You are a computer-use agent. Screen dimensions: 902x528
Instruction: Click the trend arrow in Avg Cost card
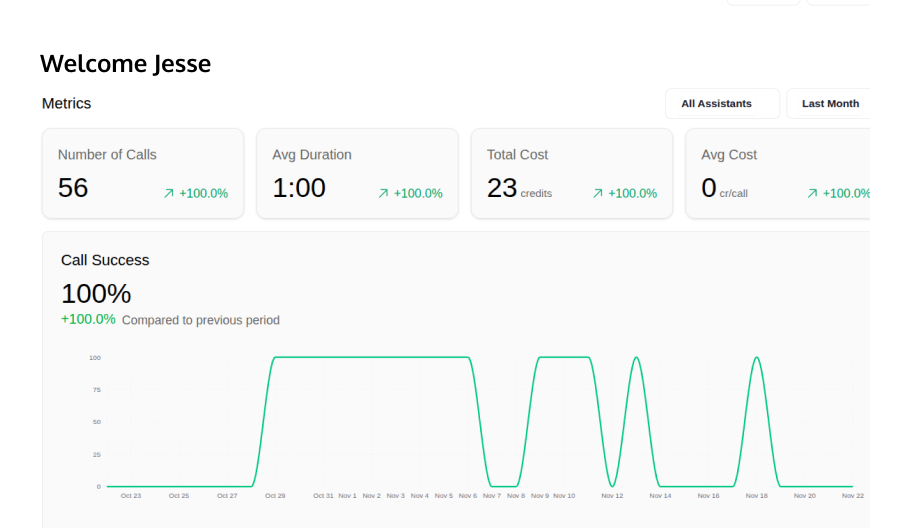click(x=812, y=193)
